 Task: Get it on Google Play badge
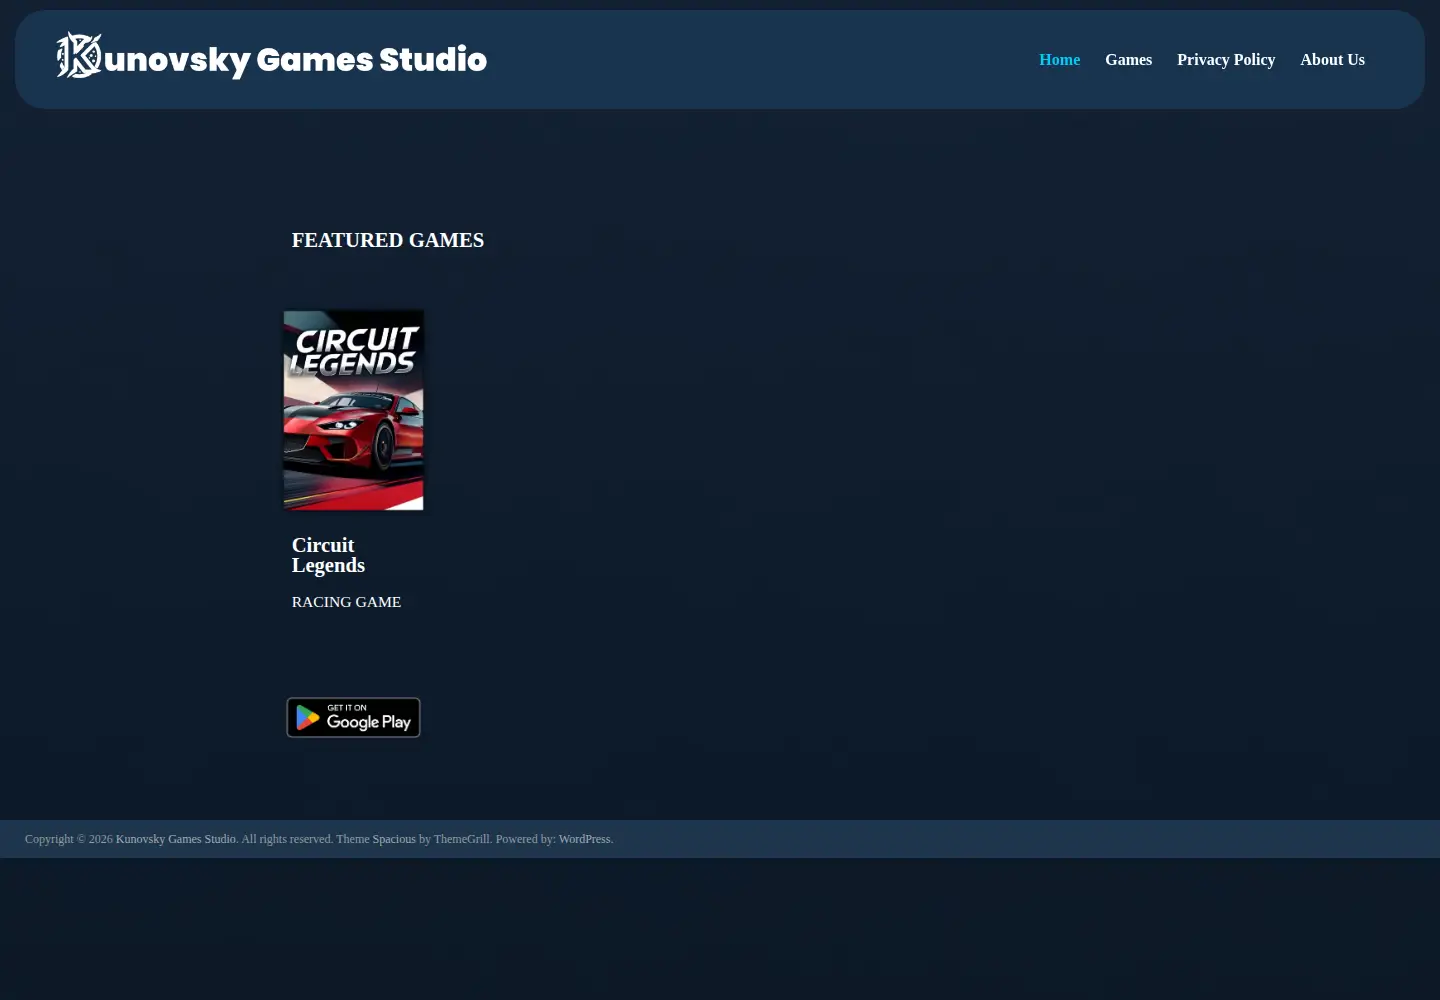click(x=353, y=717)
